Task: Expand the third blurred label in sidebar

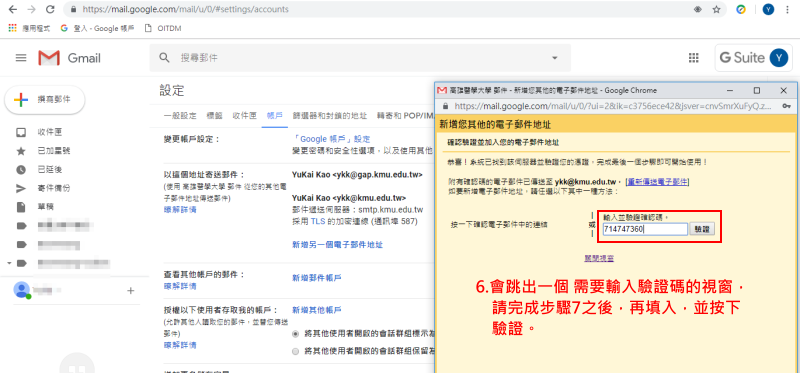Action: pos(9,263)
